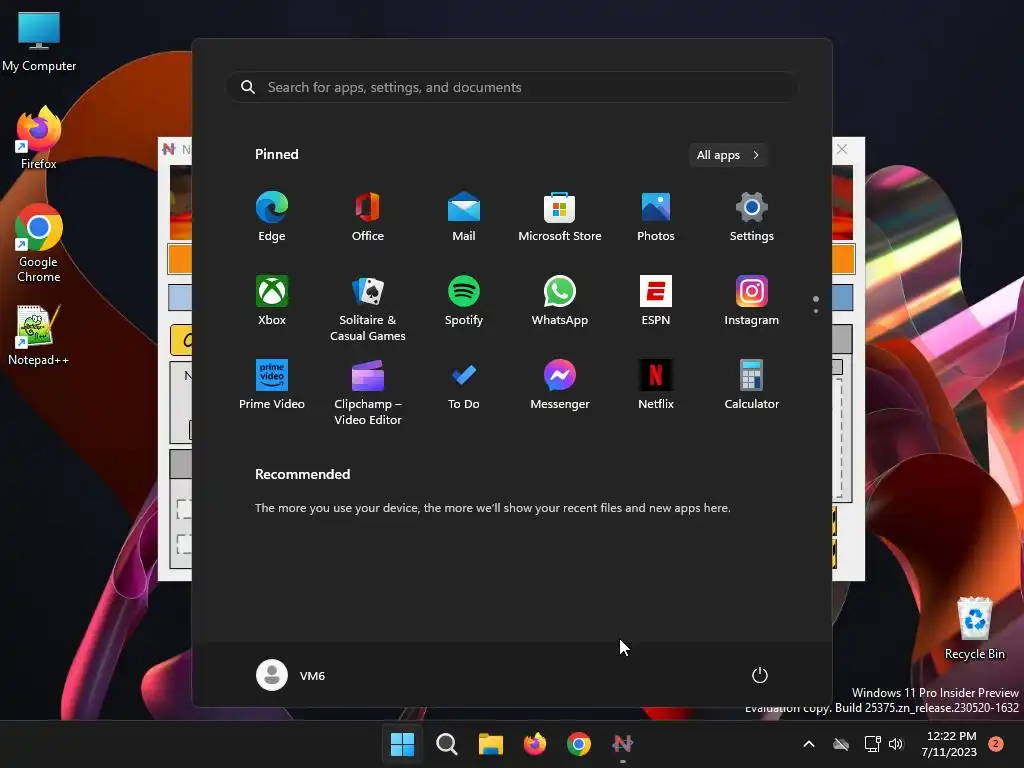The image size is (1024, 768).
Task: Go to next page of pinned apps
Action: coord(816,310)
